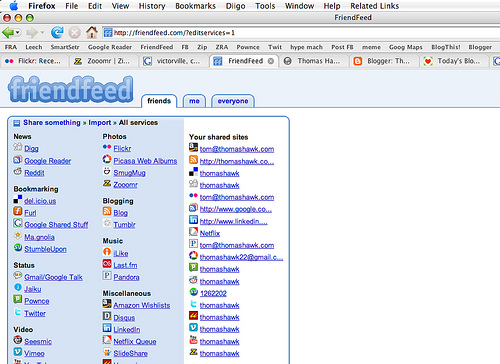Viewport: 500px width, 364px height.
Task: Click the Blog RSS icon under Blogging
Action: tap(107, 211)
